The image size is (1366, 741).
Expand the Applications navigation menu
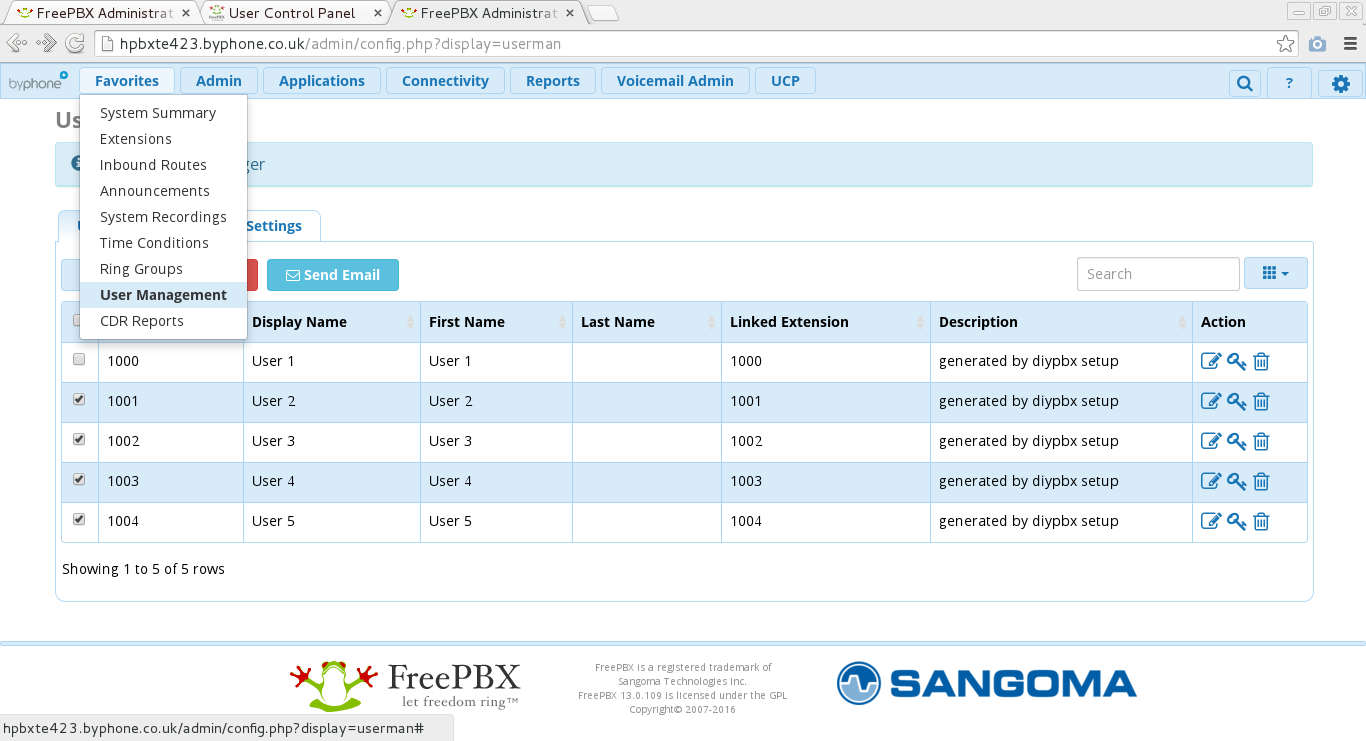click(x=321, y=81)
